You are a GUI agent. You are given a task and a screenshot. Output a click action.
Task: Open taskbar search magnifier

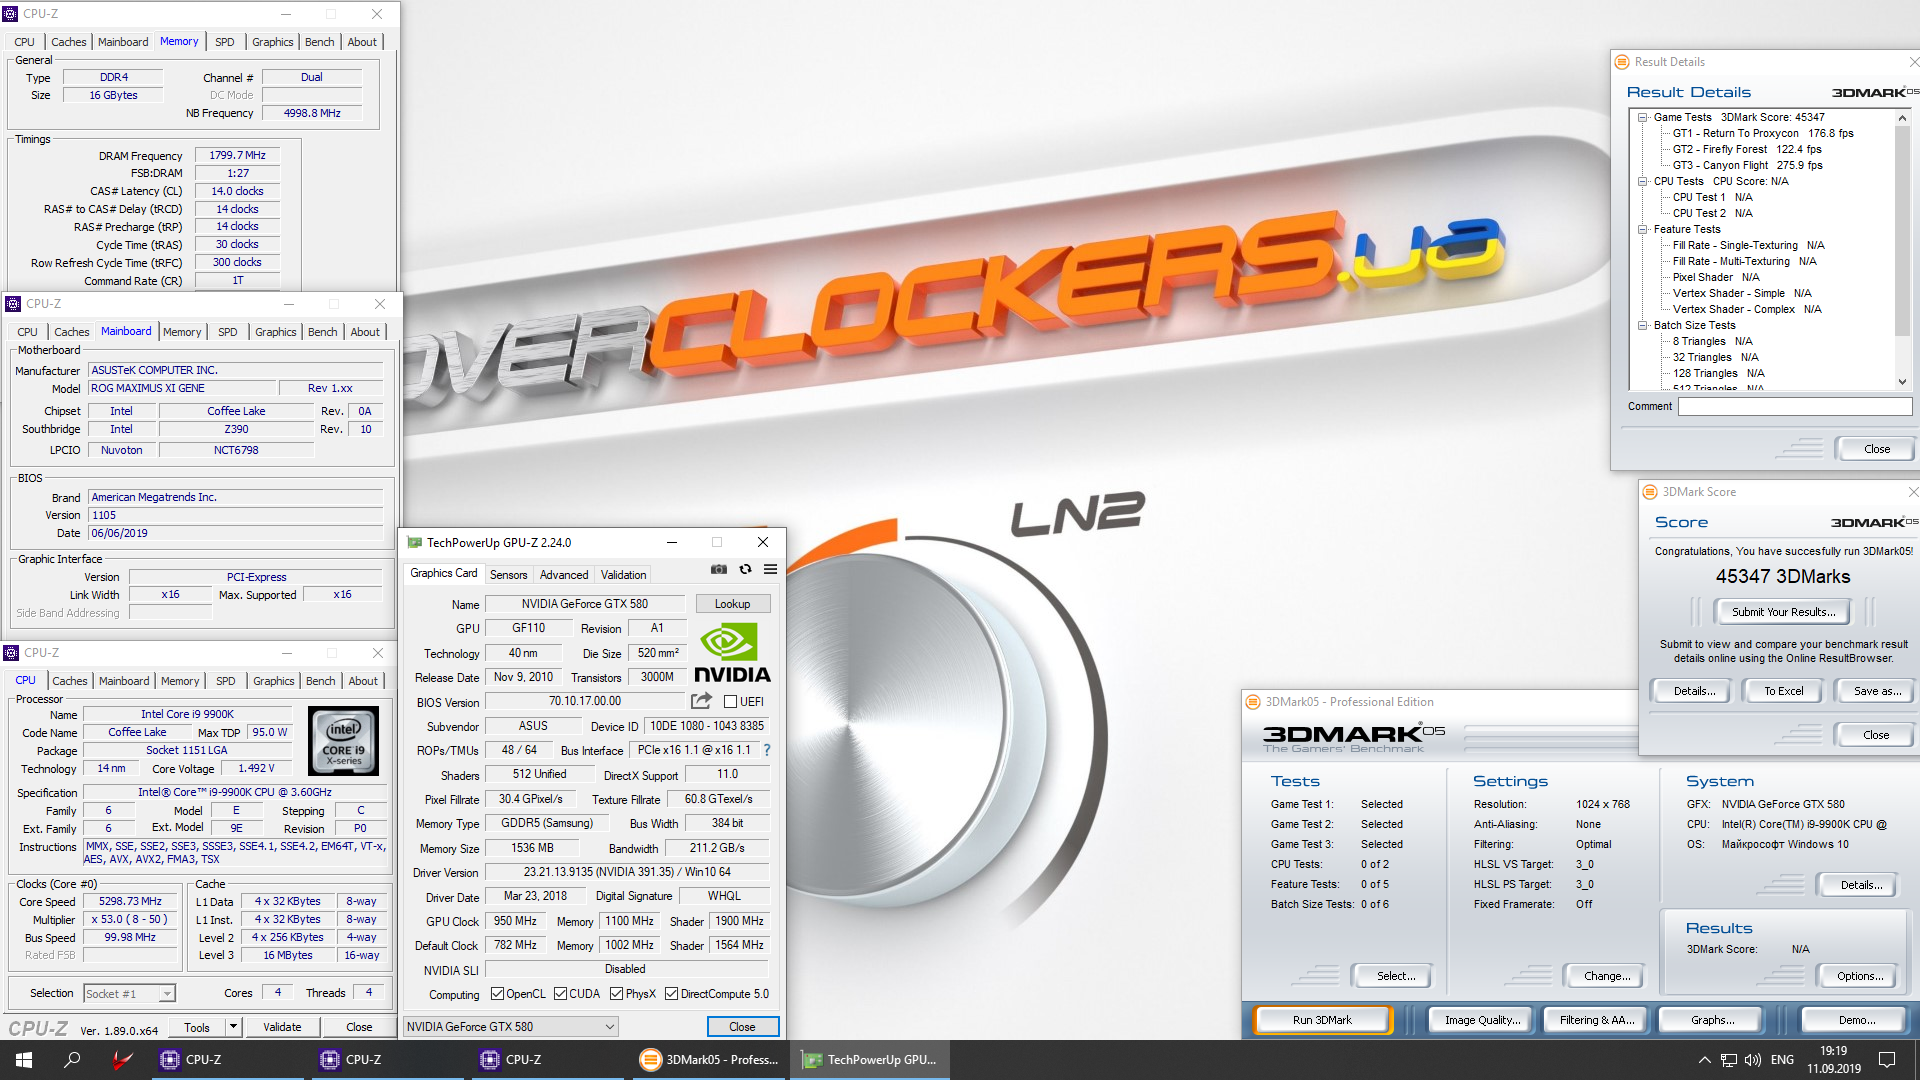(72, 1060)
